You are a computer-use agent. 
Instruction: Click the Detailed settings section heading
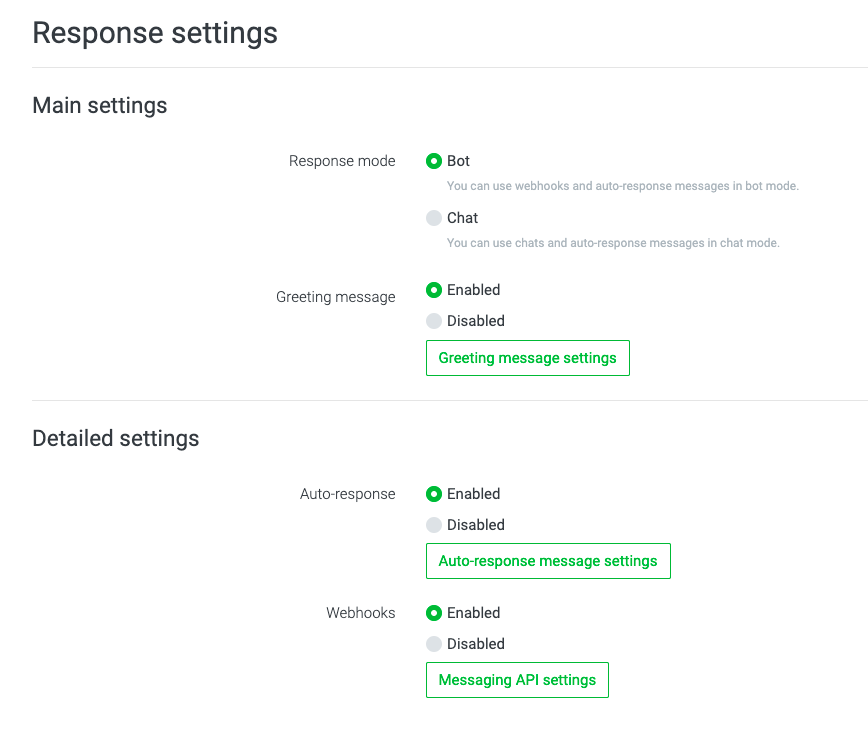coord(116,438)
